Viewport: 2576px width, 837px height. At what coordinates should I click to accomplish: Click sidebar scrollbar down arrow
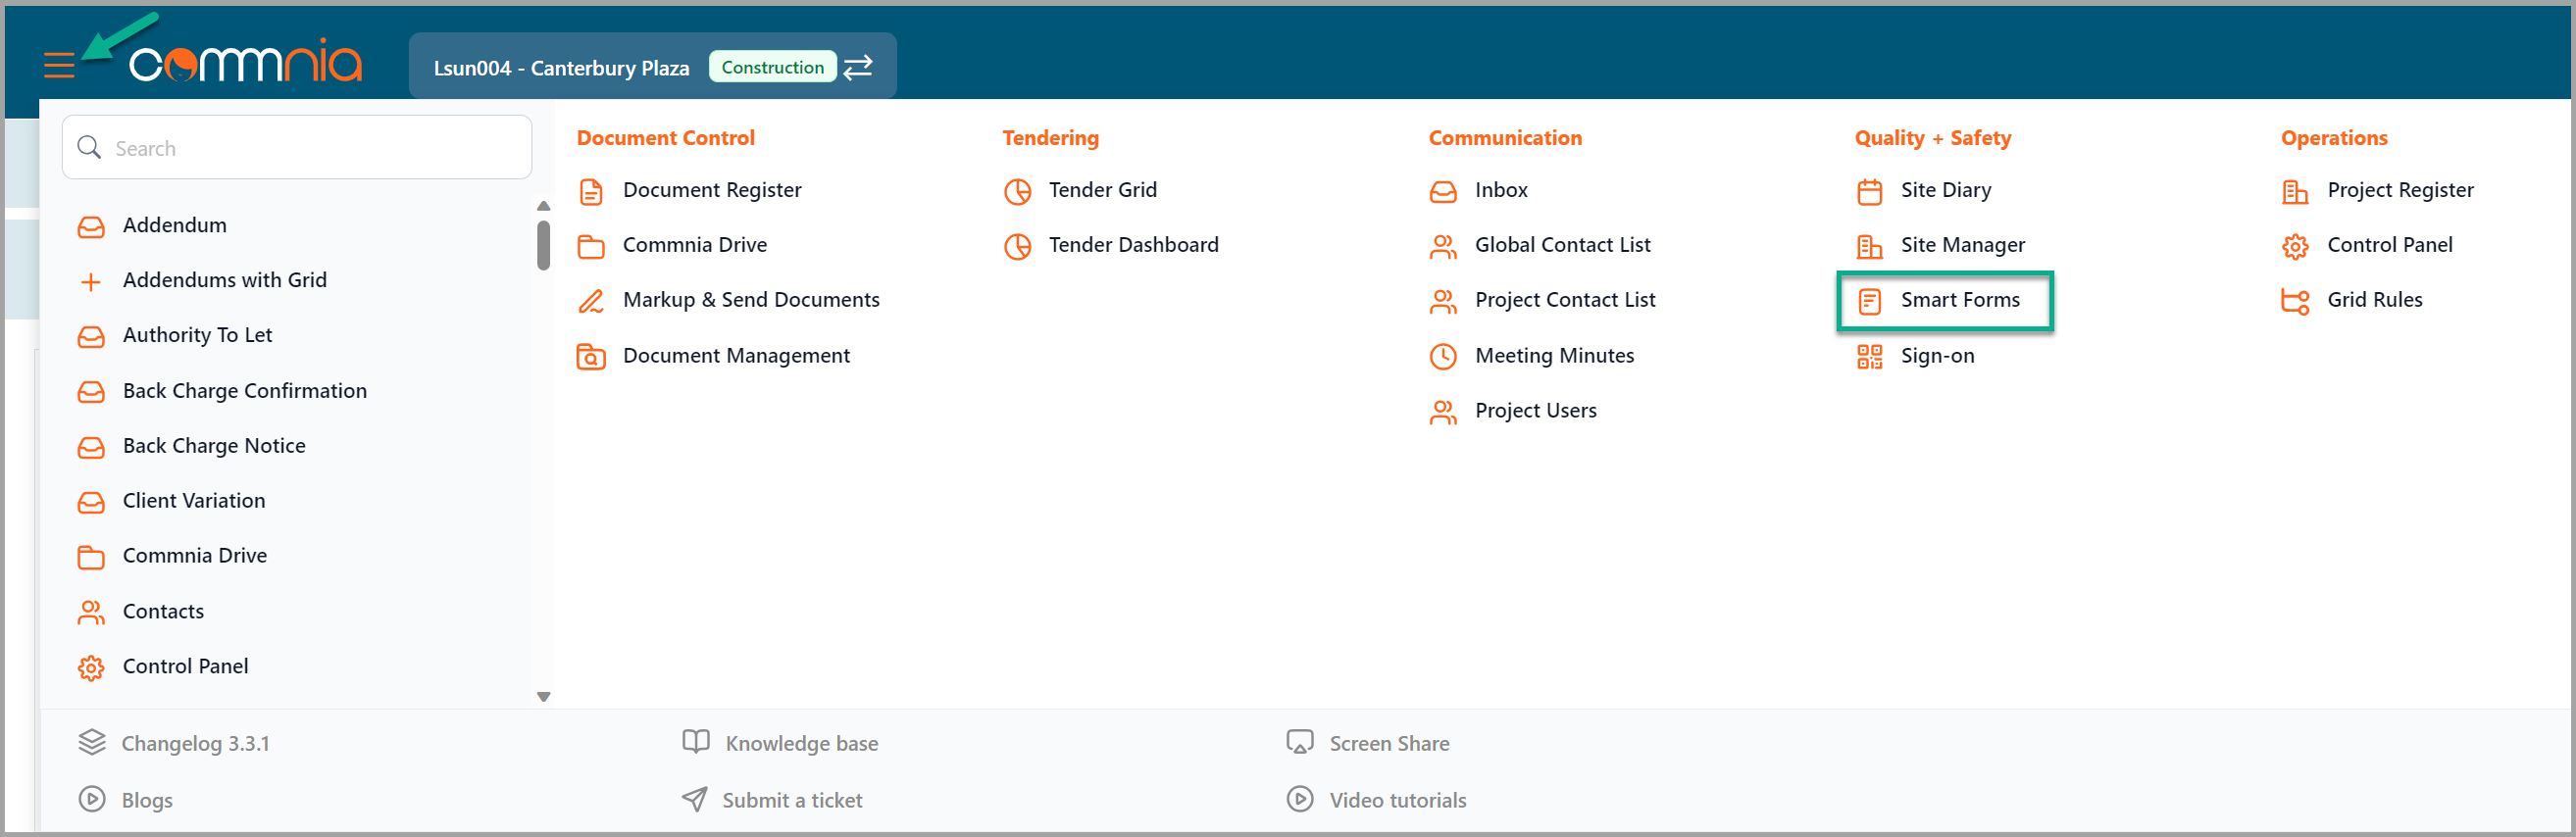pyautogui.click(x=544, y=697)
